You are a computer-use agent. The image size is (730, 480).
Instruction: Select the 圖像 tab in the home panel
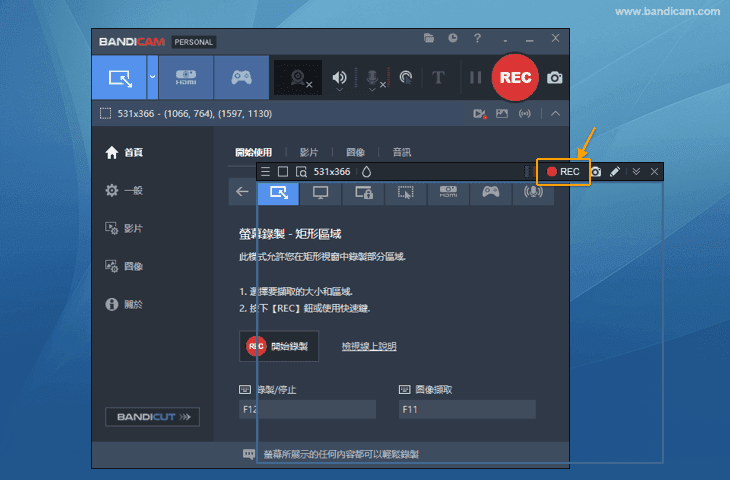[x=355, y=152]
